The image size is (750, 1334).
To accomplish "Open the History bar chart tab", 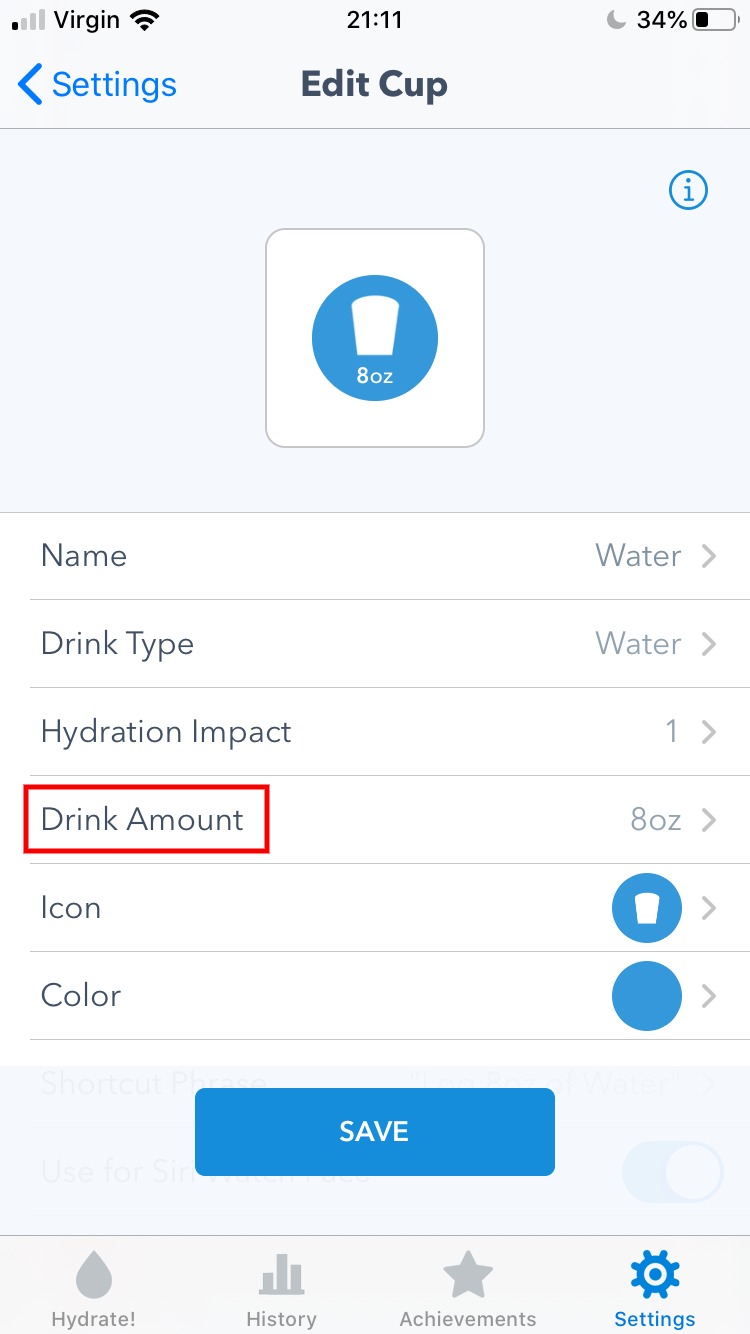I will 281,1288.
